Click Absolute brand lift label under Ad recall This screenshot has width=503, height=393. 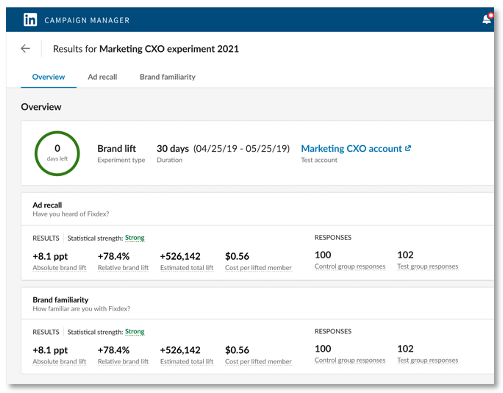pos(59,268)
